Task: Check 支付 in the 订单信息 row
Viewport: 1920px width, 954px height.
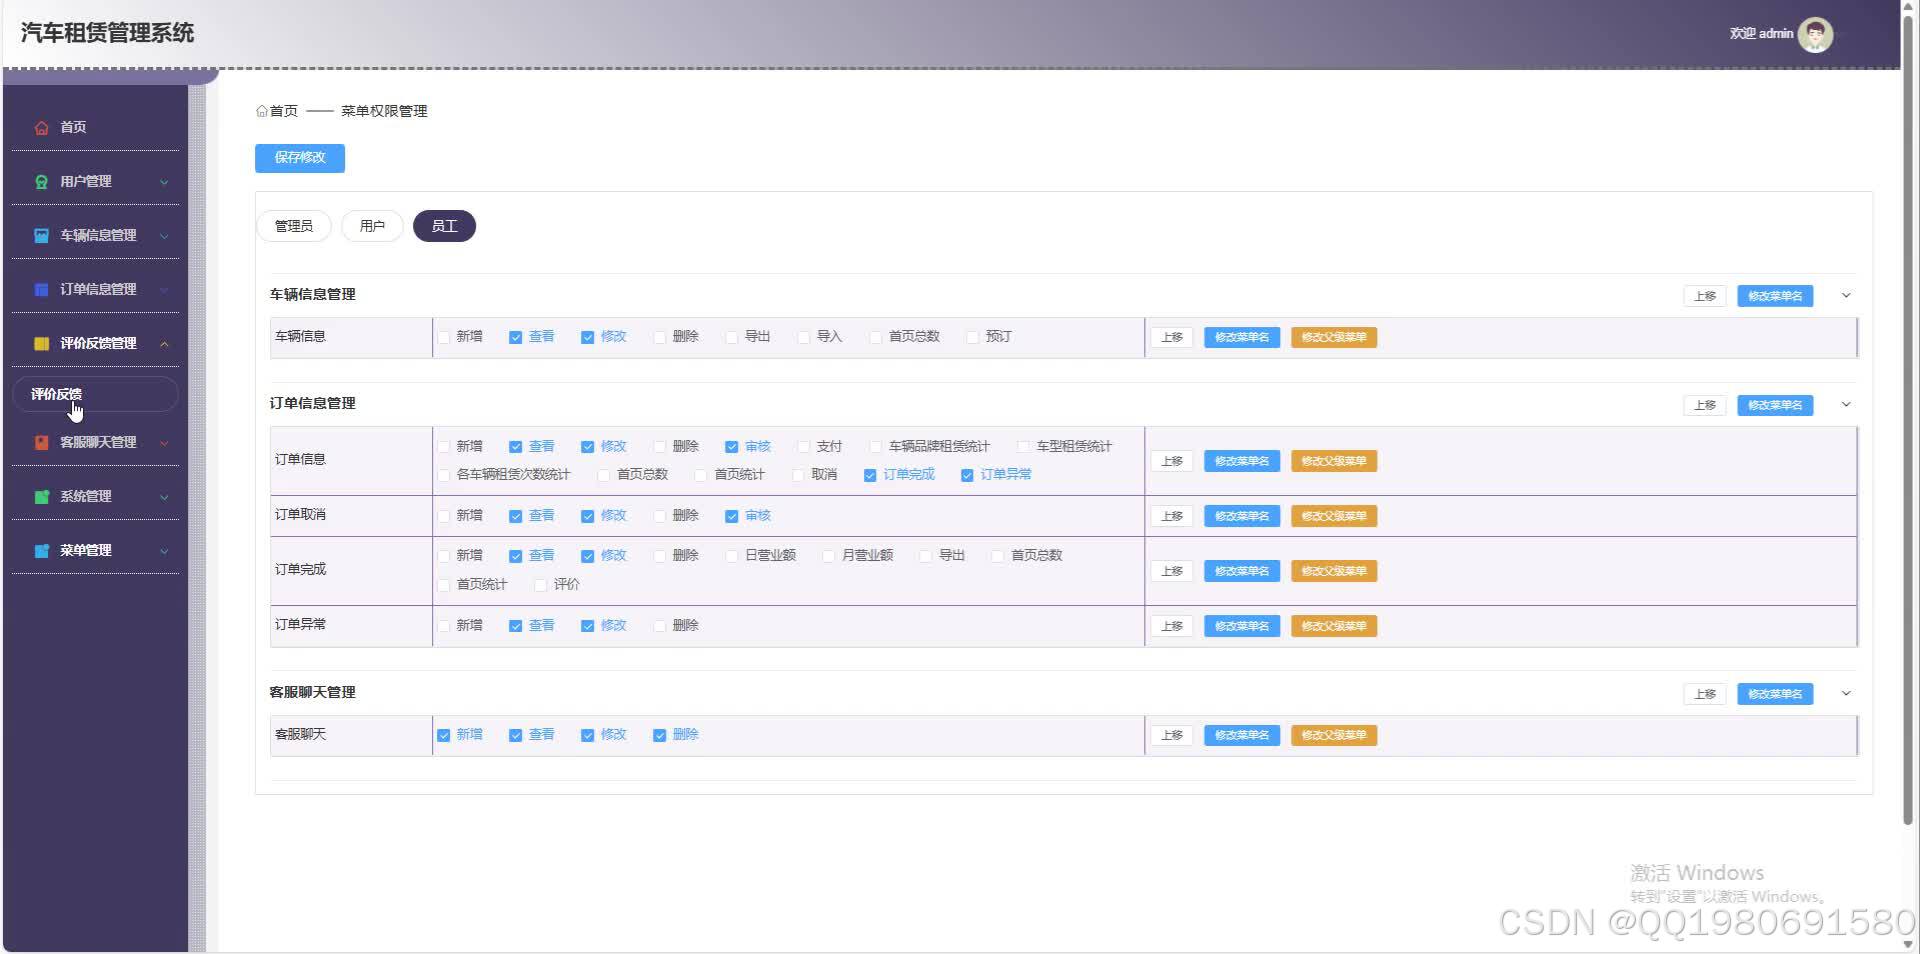Action: point(804,447)
